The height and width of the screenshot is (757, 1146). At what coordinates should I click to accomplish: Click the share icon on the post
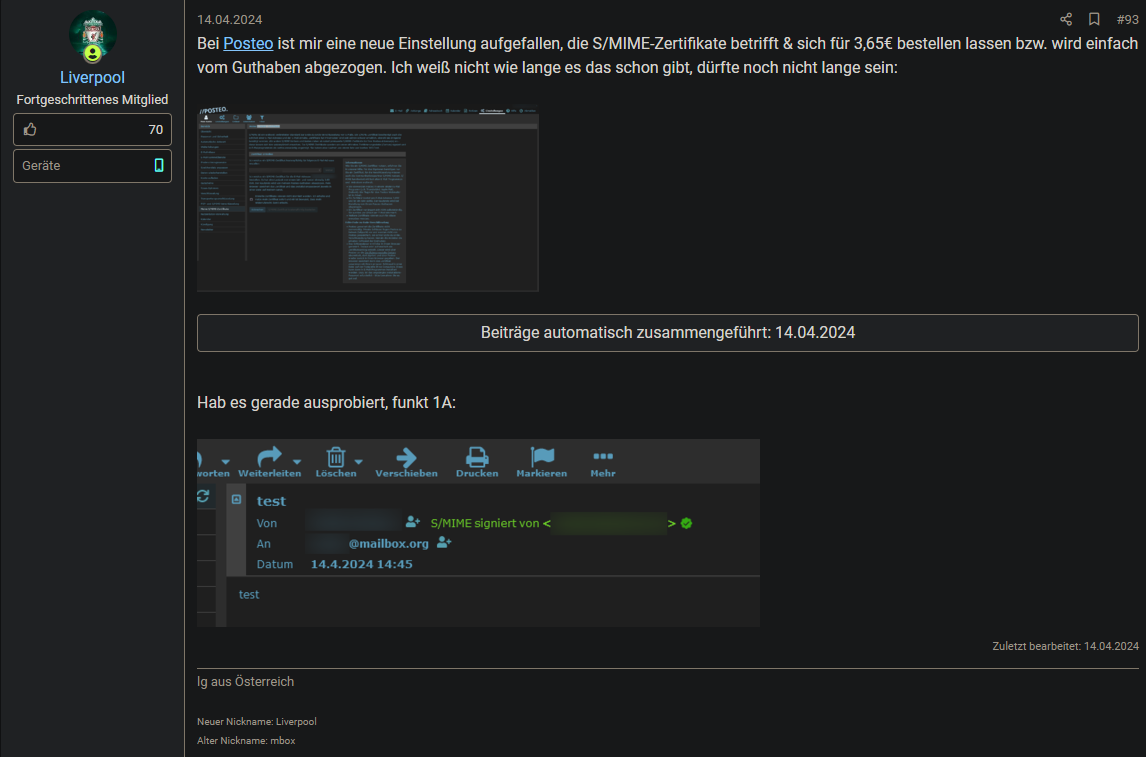tap(1066, 19)
